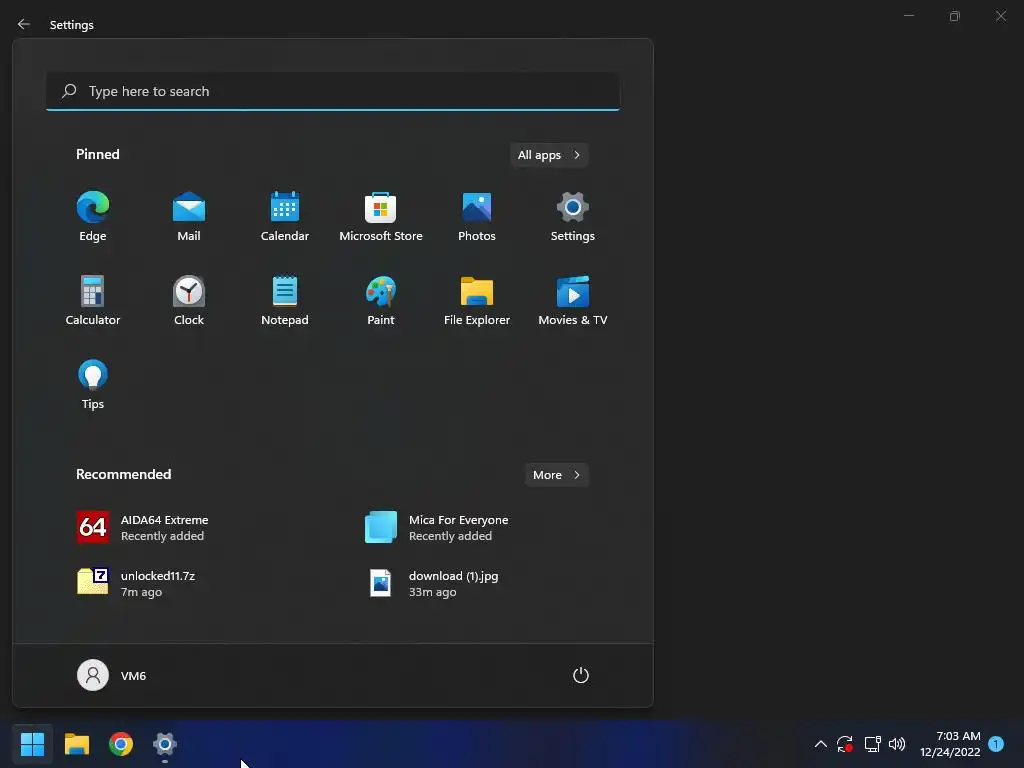Open the notification count badge

[996, 744]
